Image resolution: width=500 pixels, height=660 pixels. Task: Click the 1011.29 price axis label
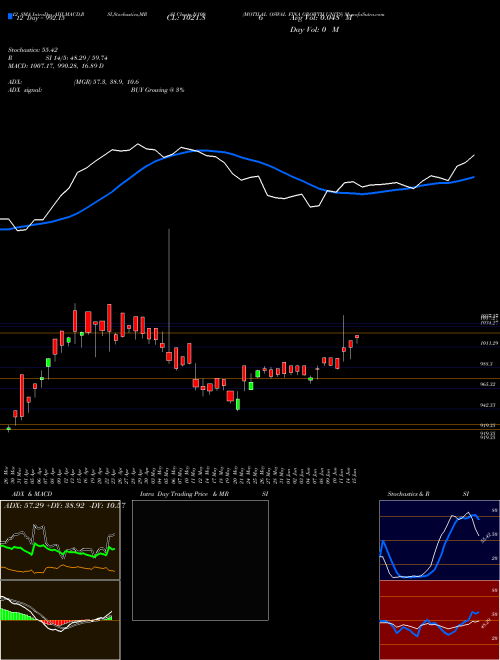pos(489,343)
